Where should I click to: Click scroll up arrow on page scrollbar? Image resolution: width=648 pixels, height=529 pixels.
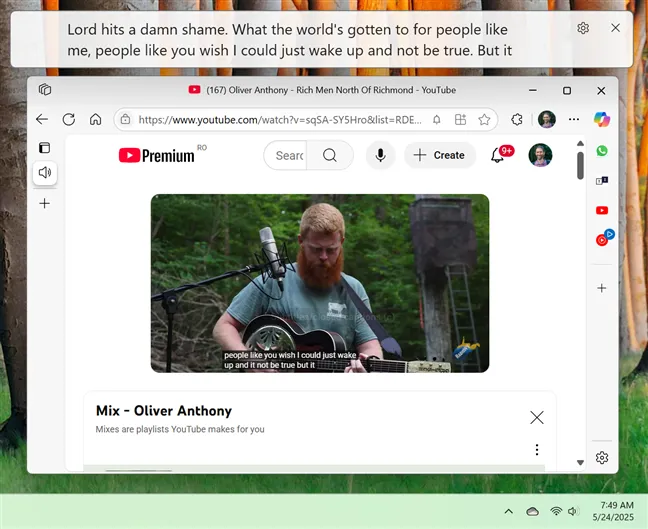580,143
